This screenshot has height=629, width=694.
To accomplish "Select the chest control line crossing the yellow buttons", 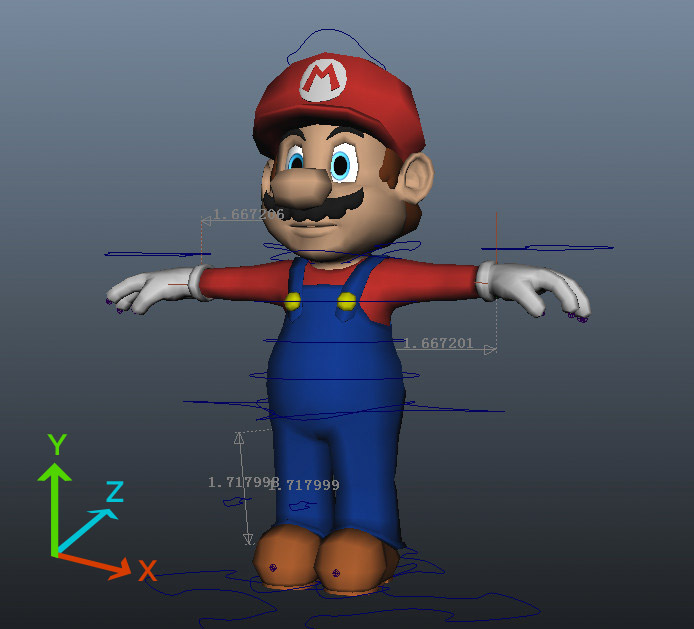I will (335, 302).
